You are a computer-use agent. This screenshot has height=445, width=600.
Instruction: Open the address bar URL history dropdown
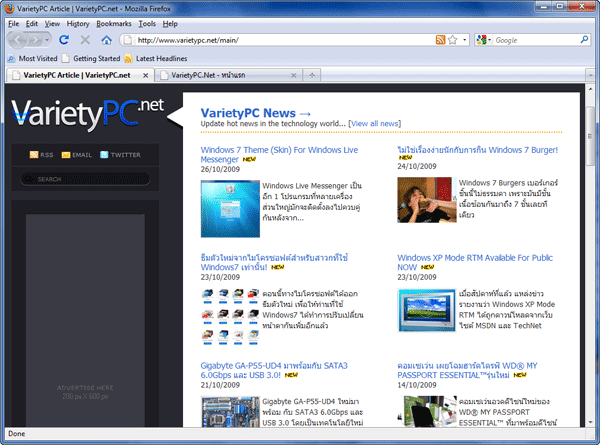coord(465,40)
